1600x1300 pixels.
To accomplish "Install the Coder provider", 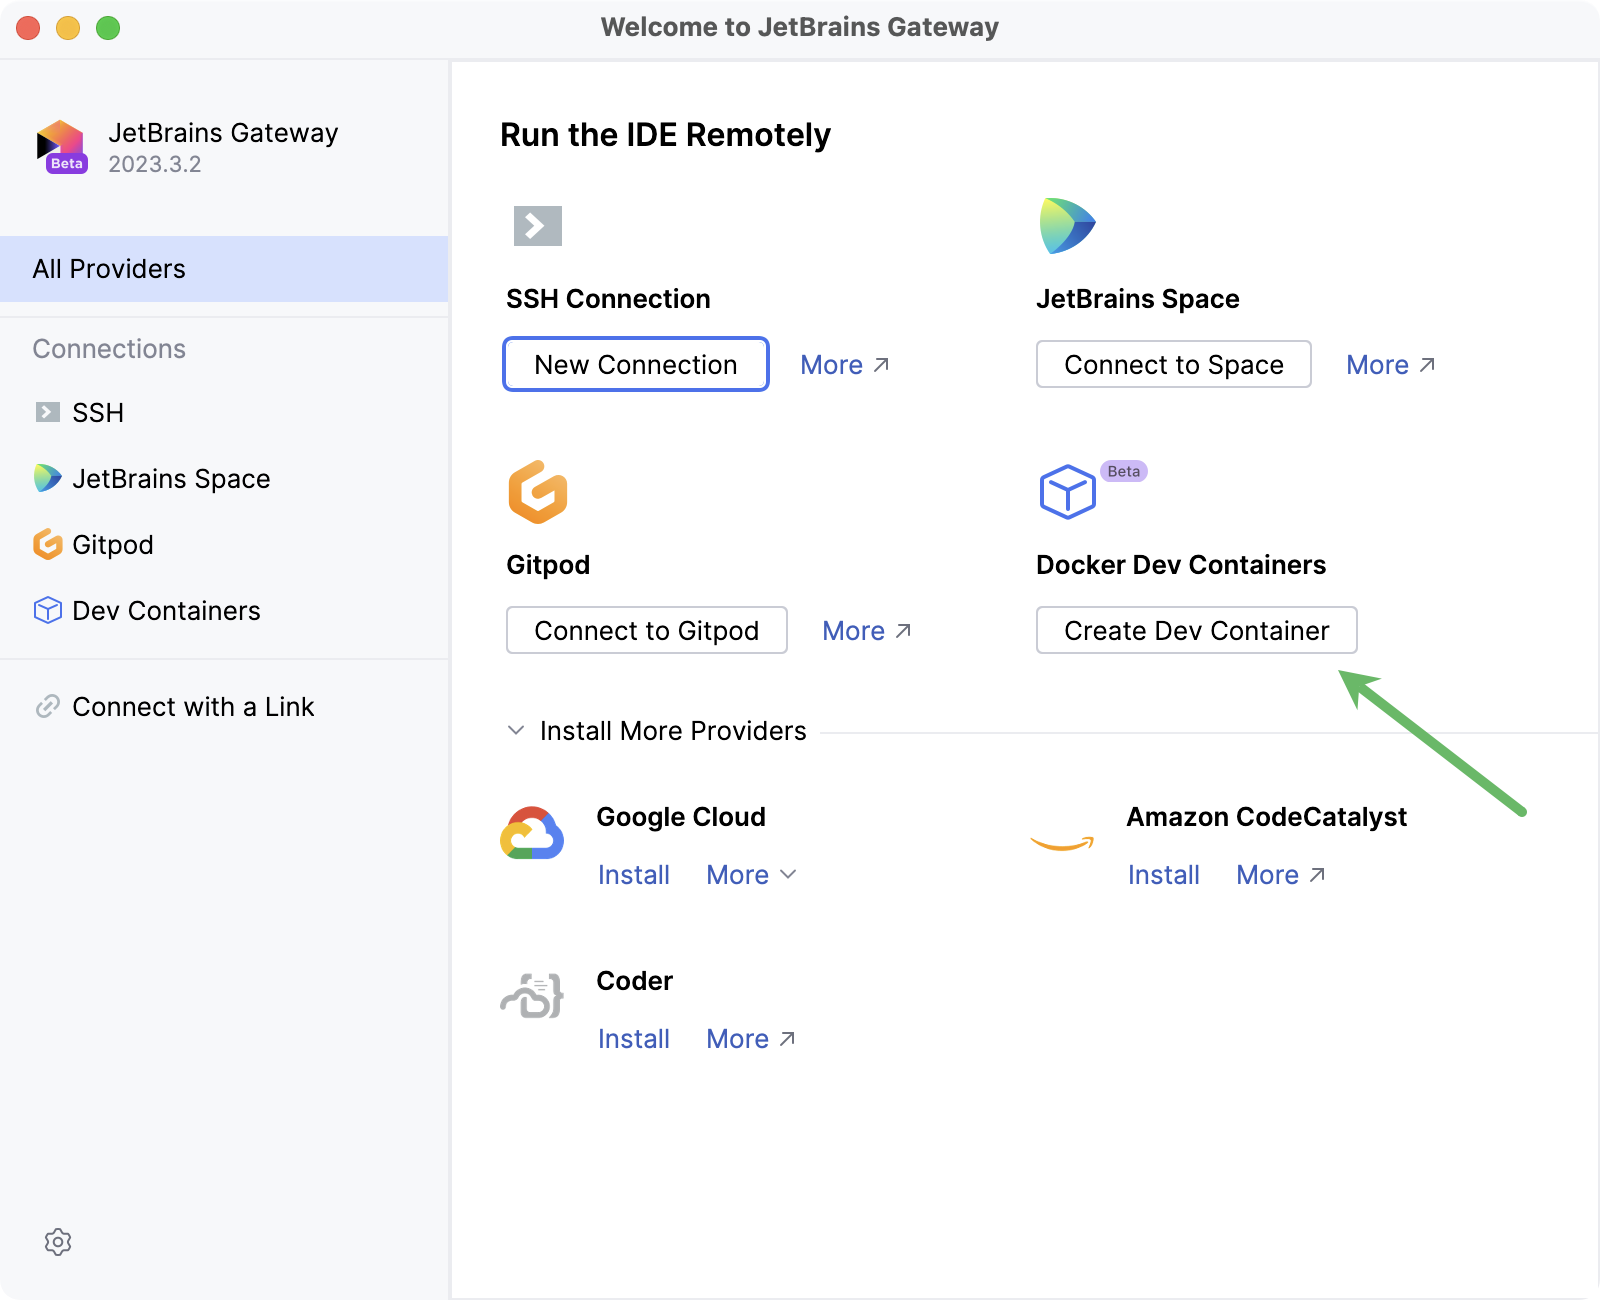I will tap(634, 1039).
